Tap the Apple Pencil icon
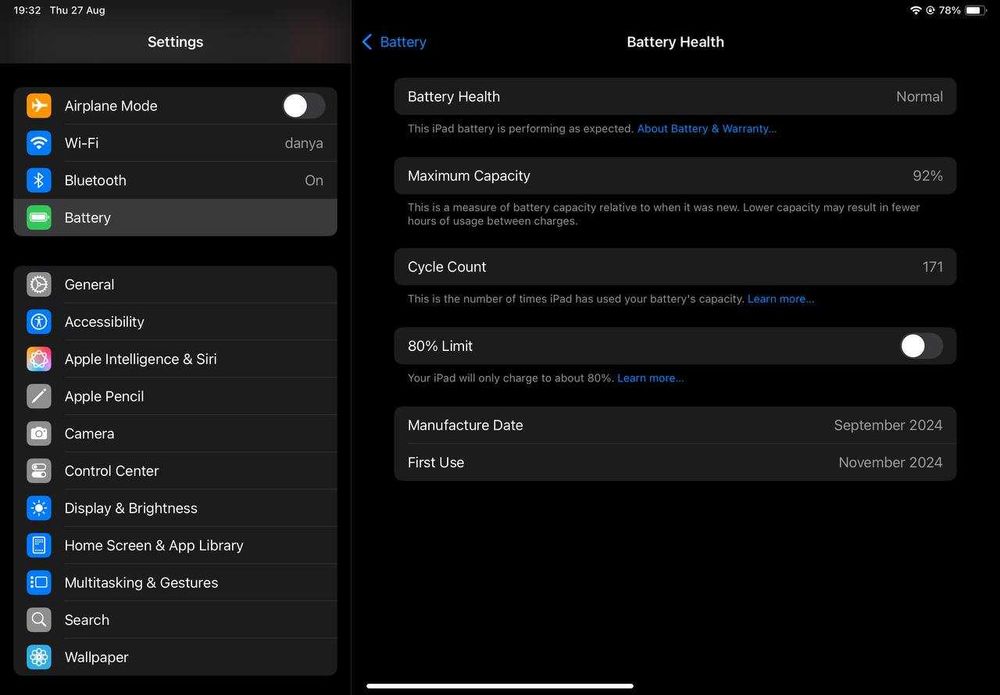The width and height of the screenshot is (1000, 695). point(39,397)
